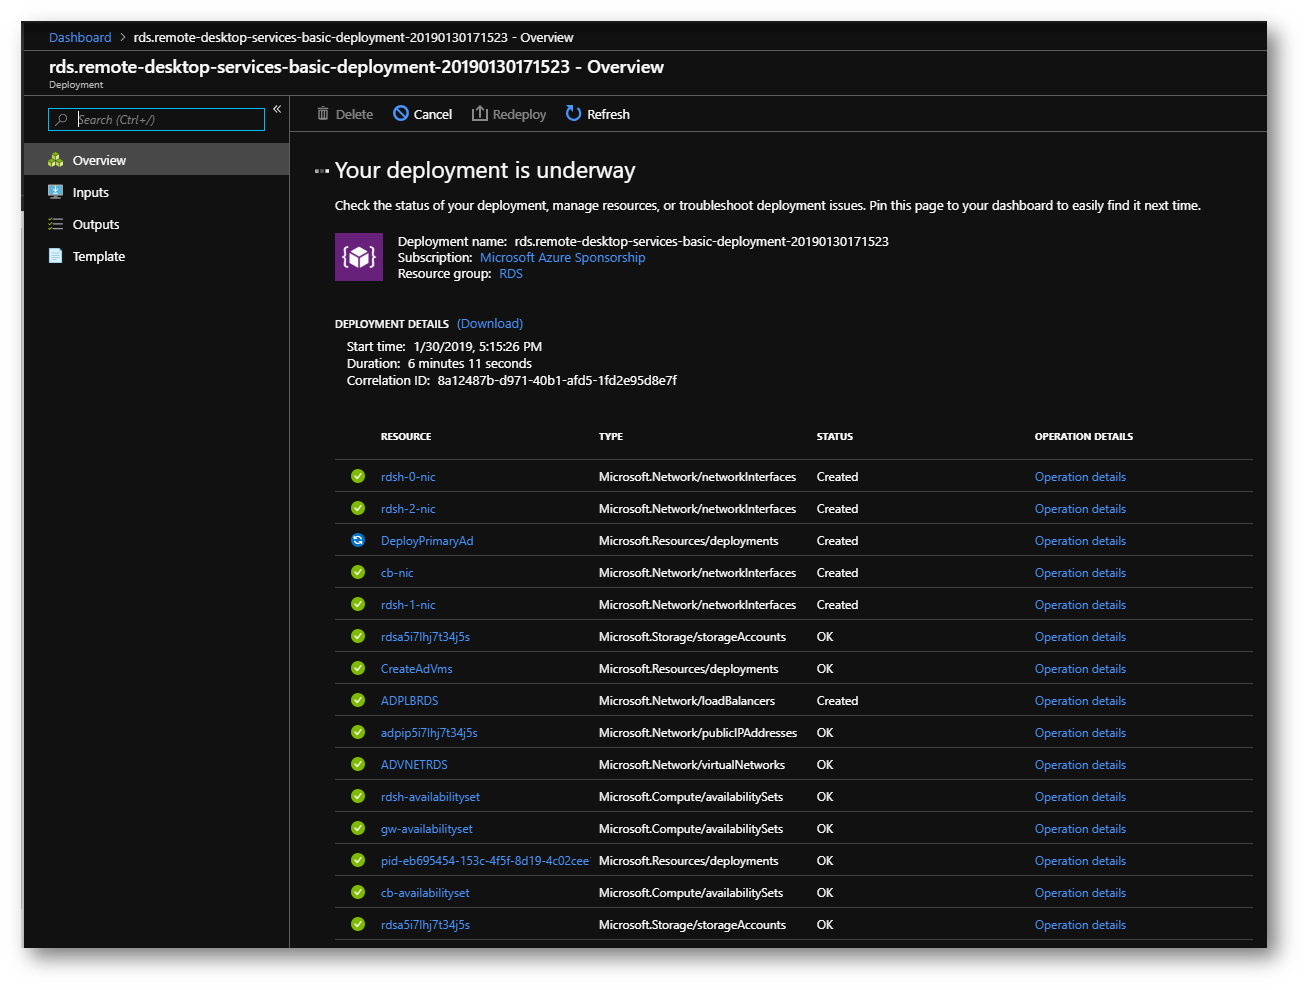Click the OPERATION DETAILS column header
This screenshot has width=1309, height=990.
pyautogui.click(x=1084, y=436)
